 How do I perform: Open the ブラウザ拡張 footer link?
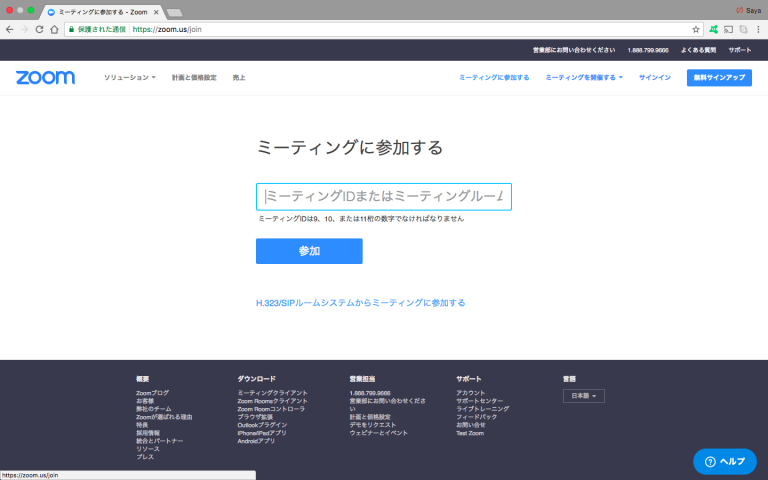[x=255, y=417]
